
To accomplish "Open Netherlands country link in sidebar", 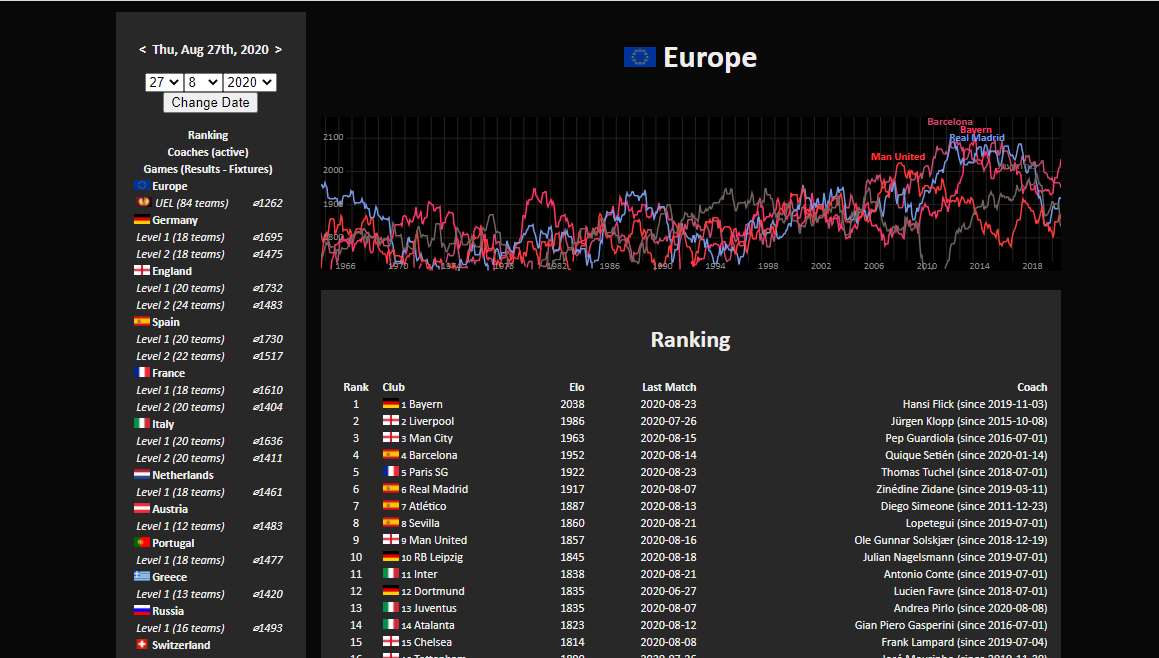I will [182, 475].
